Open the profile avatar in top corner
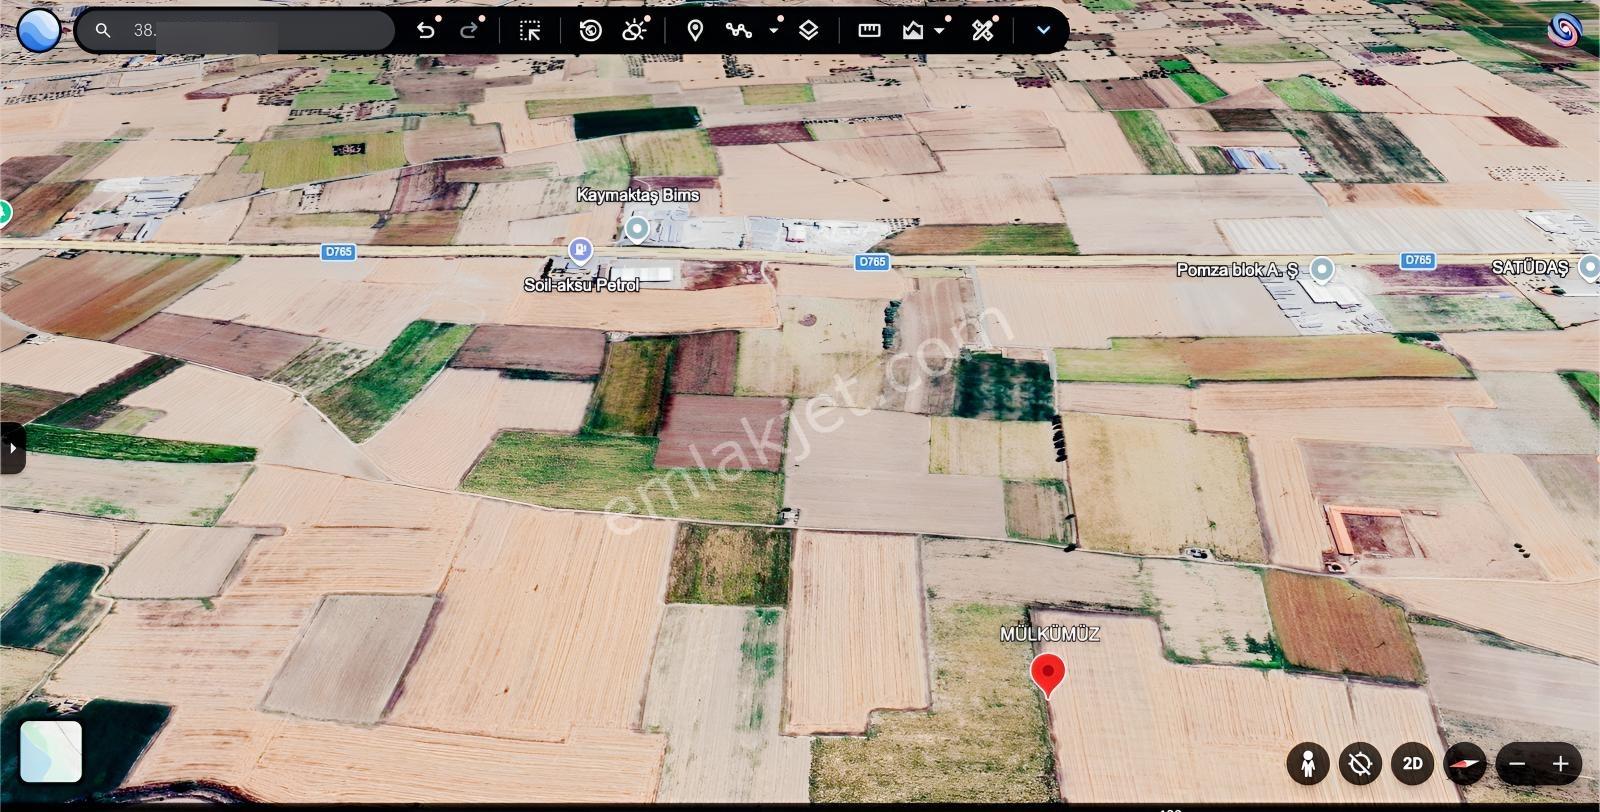The width and height of the screenshot is (1600, 812). [x=1565, y=30]
